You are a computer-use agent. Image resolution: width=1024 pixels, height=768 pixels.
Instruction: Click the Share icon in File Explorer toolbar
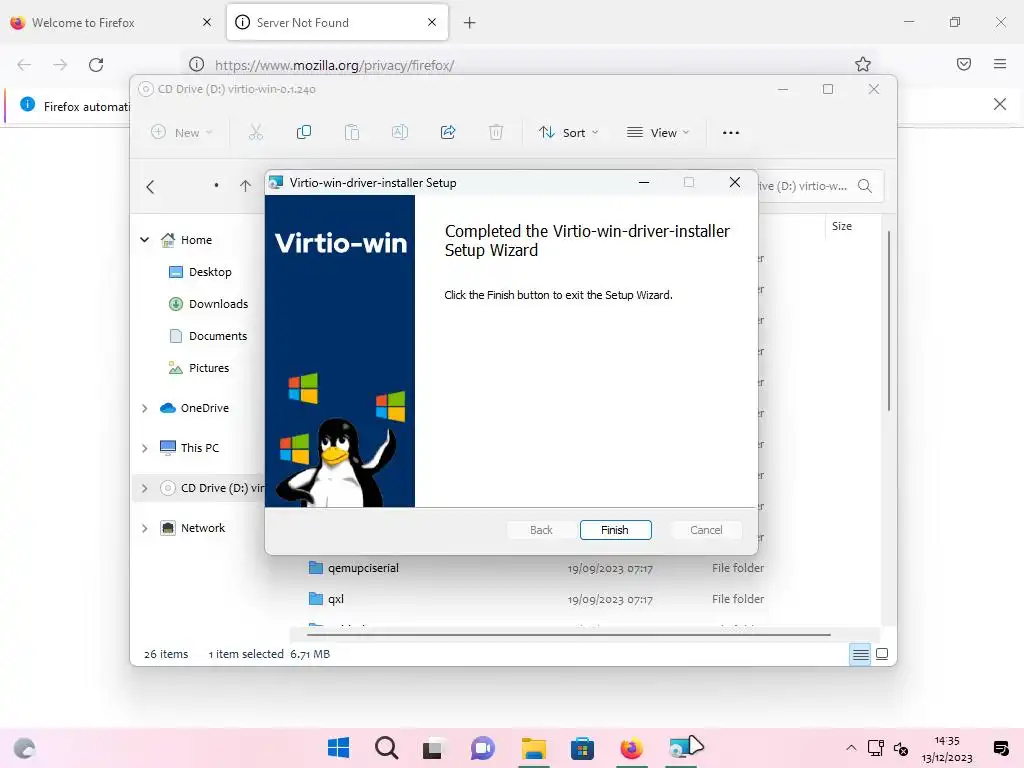tap(447, 133)
